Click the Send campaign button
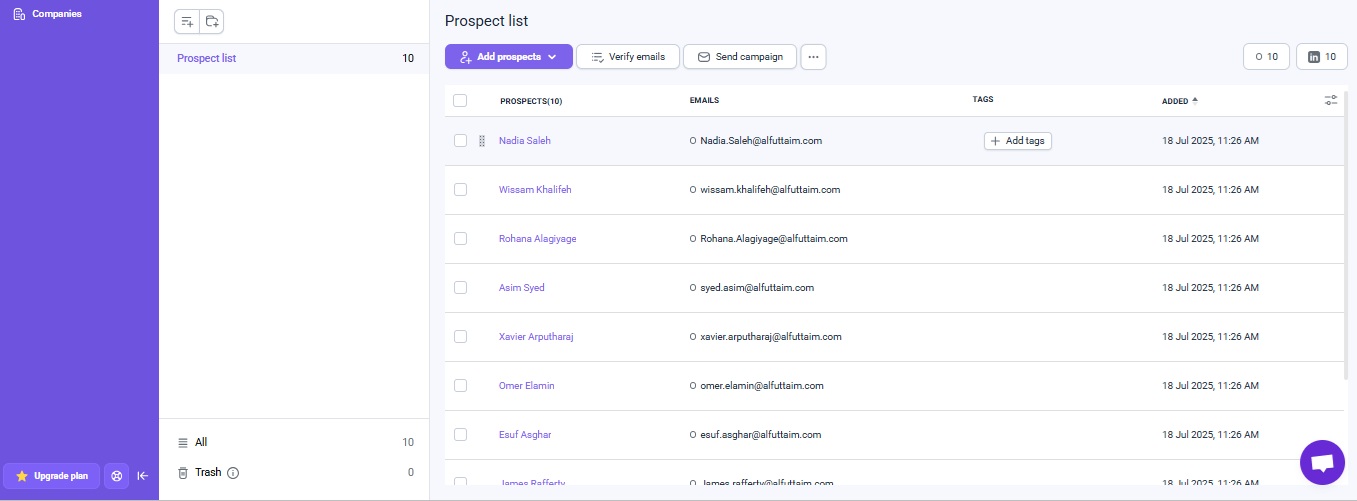This screenshot has width=1357, height=501. [x=739, y=57]
